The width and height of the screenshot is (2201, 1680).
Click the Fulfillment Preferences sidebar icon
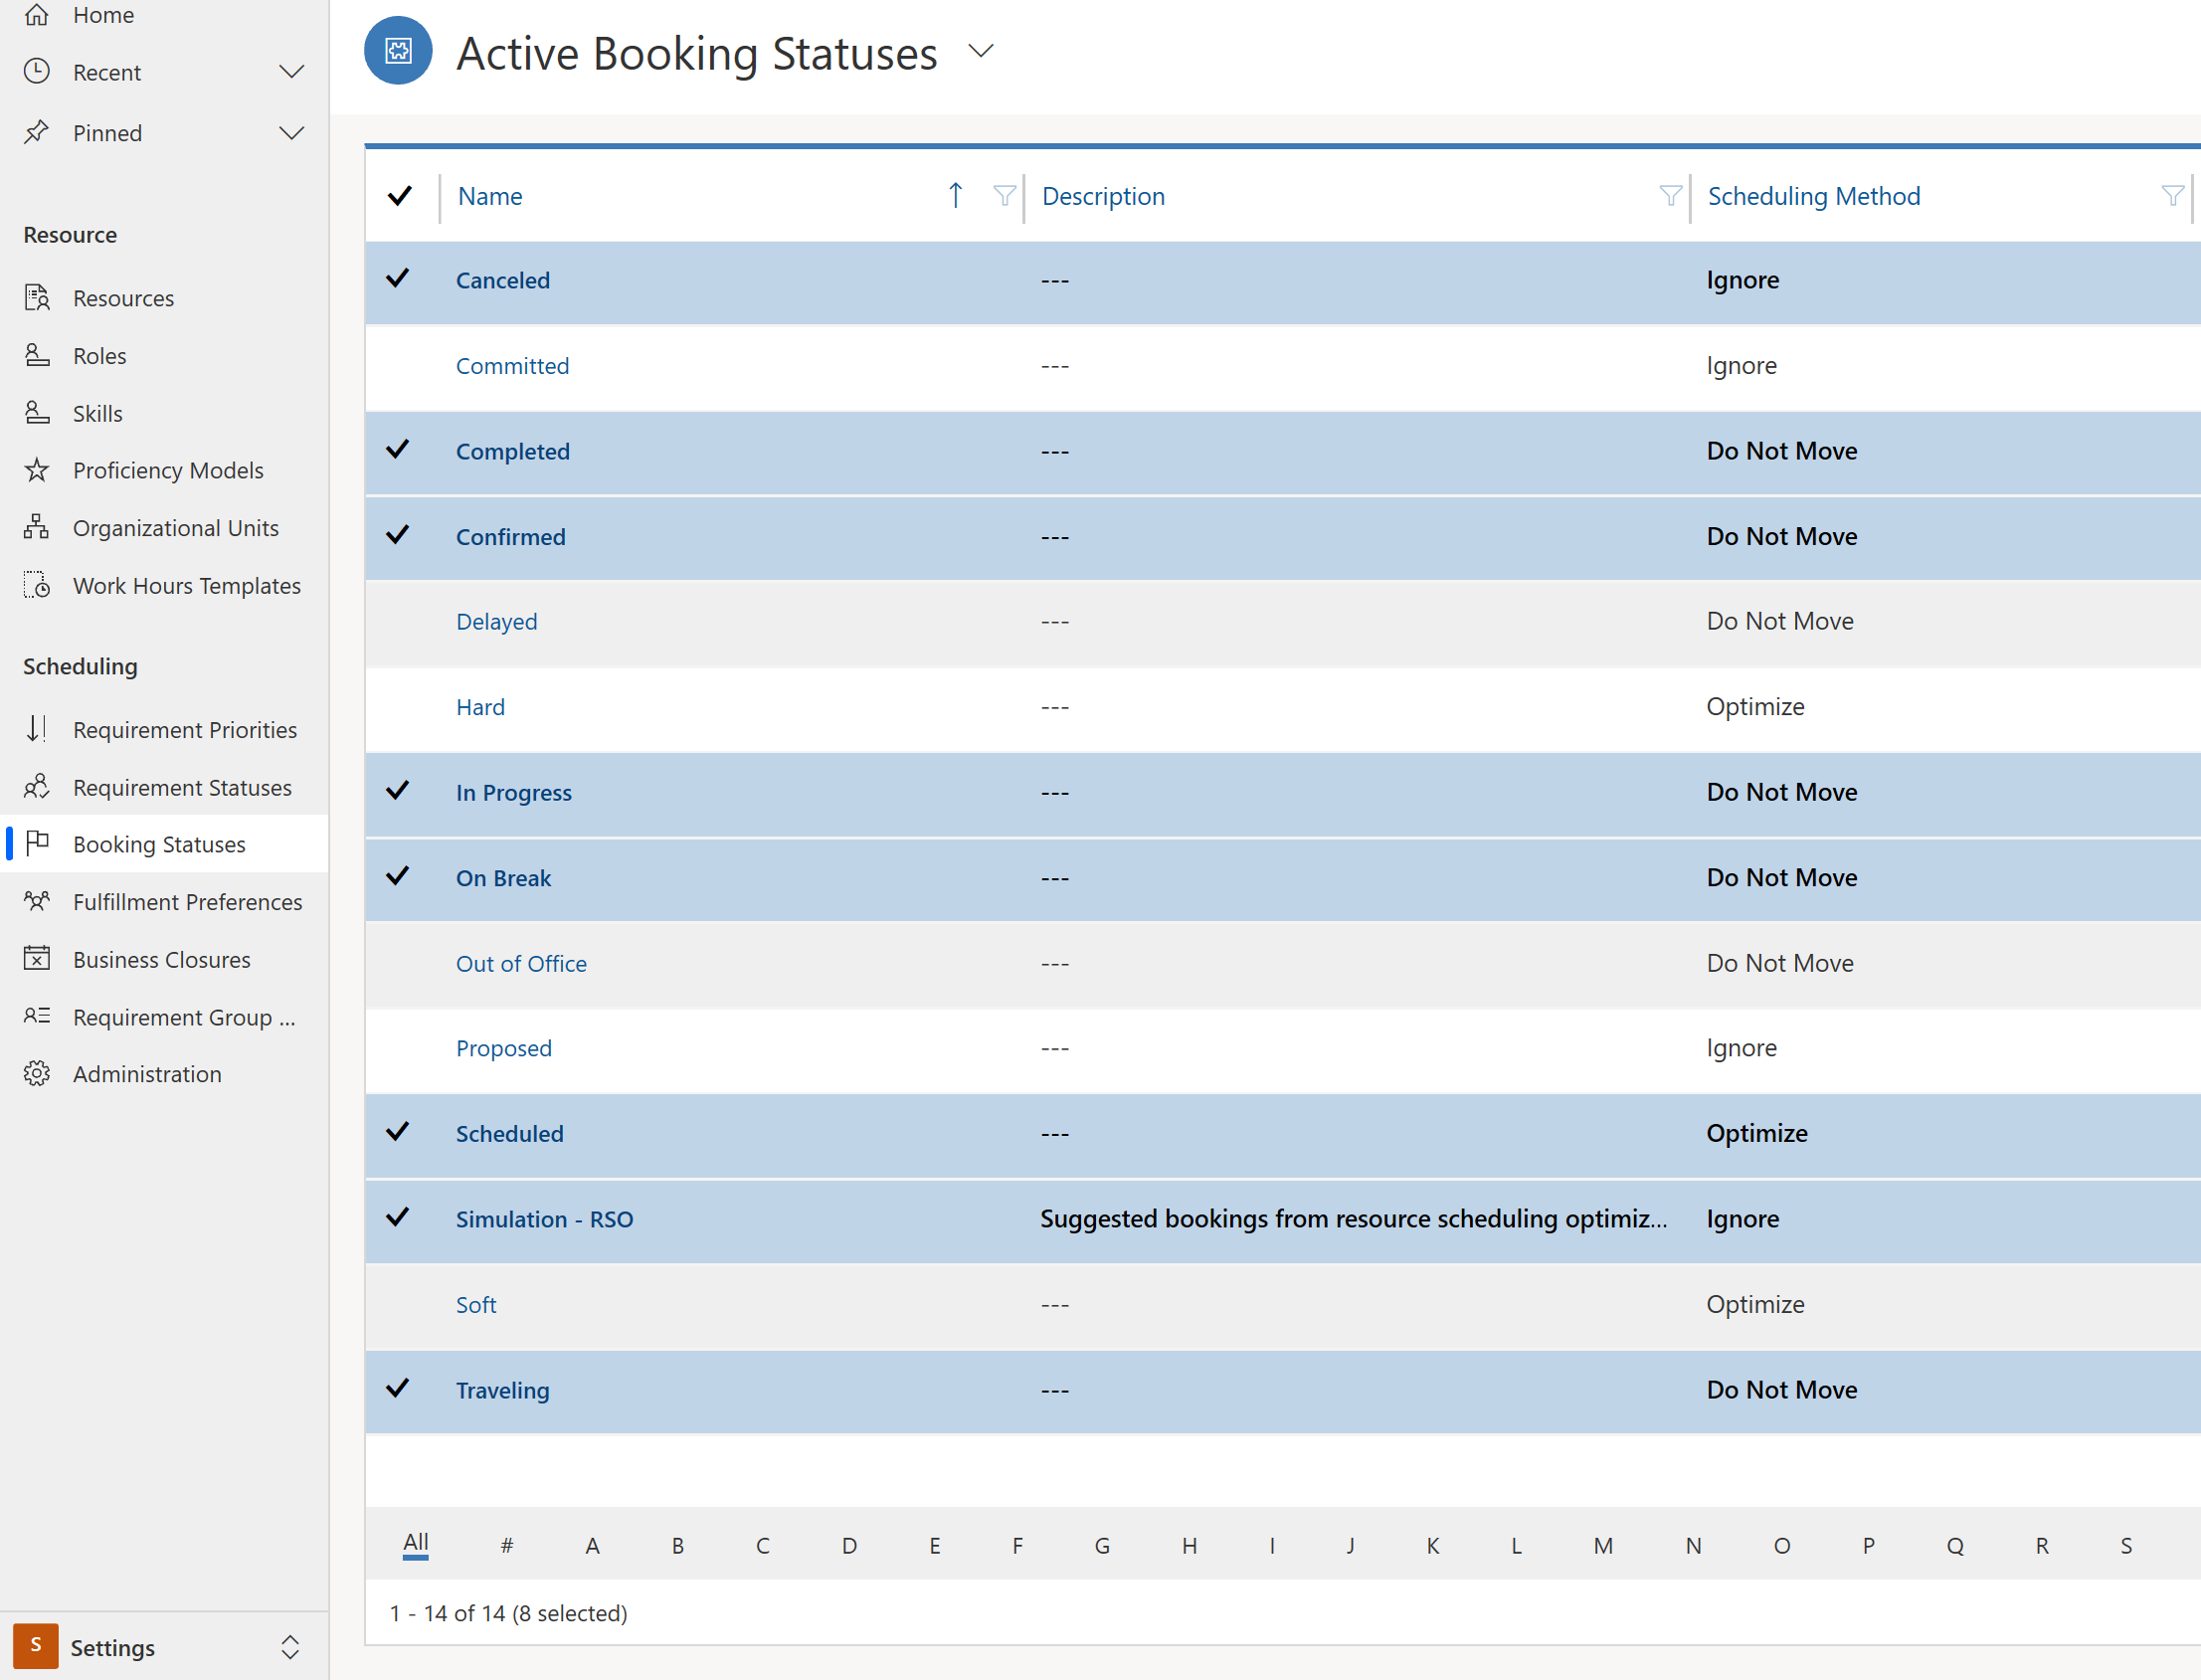[37, 902]
